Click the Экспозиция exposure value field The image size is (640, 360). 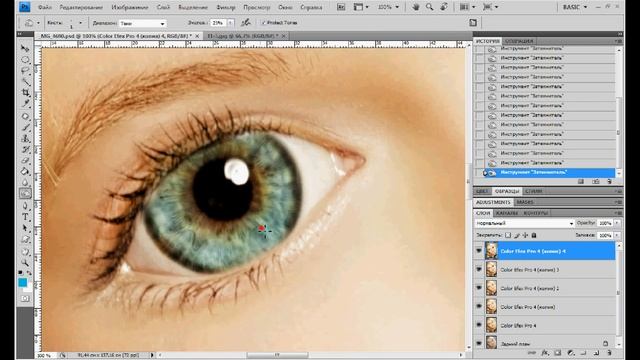[218, 23]
